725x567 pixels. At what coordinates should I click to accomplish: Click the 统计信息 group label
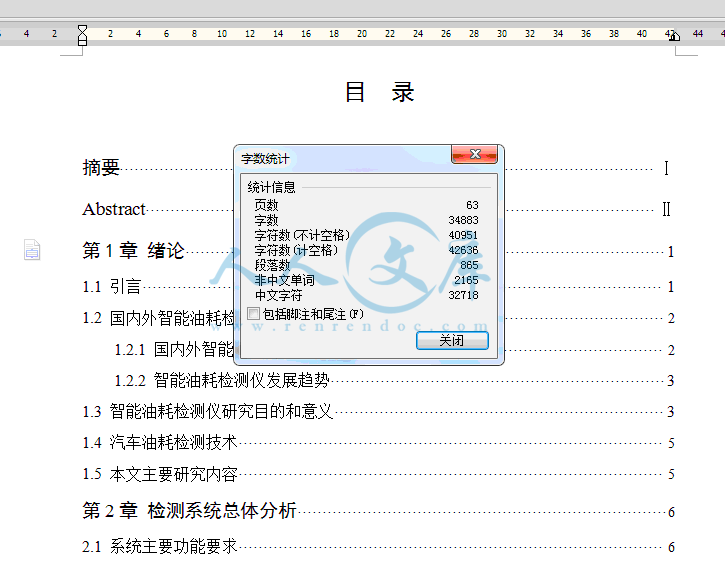click(271, 187)
